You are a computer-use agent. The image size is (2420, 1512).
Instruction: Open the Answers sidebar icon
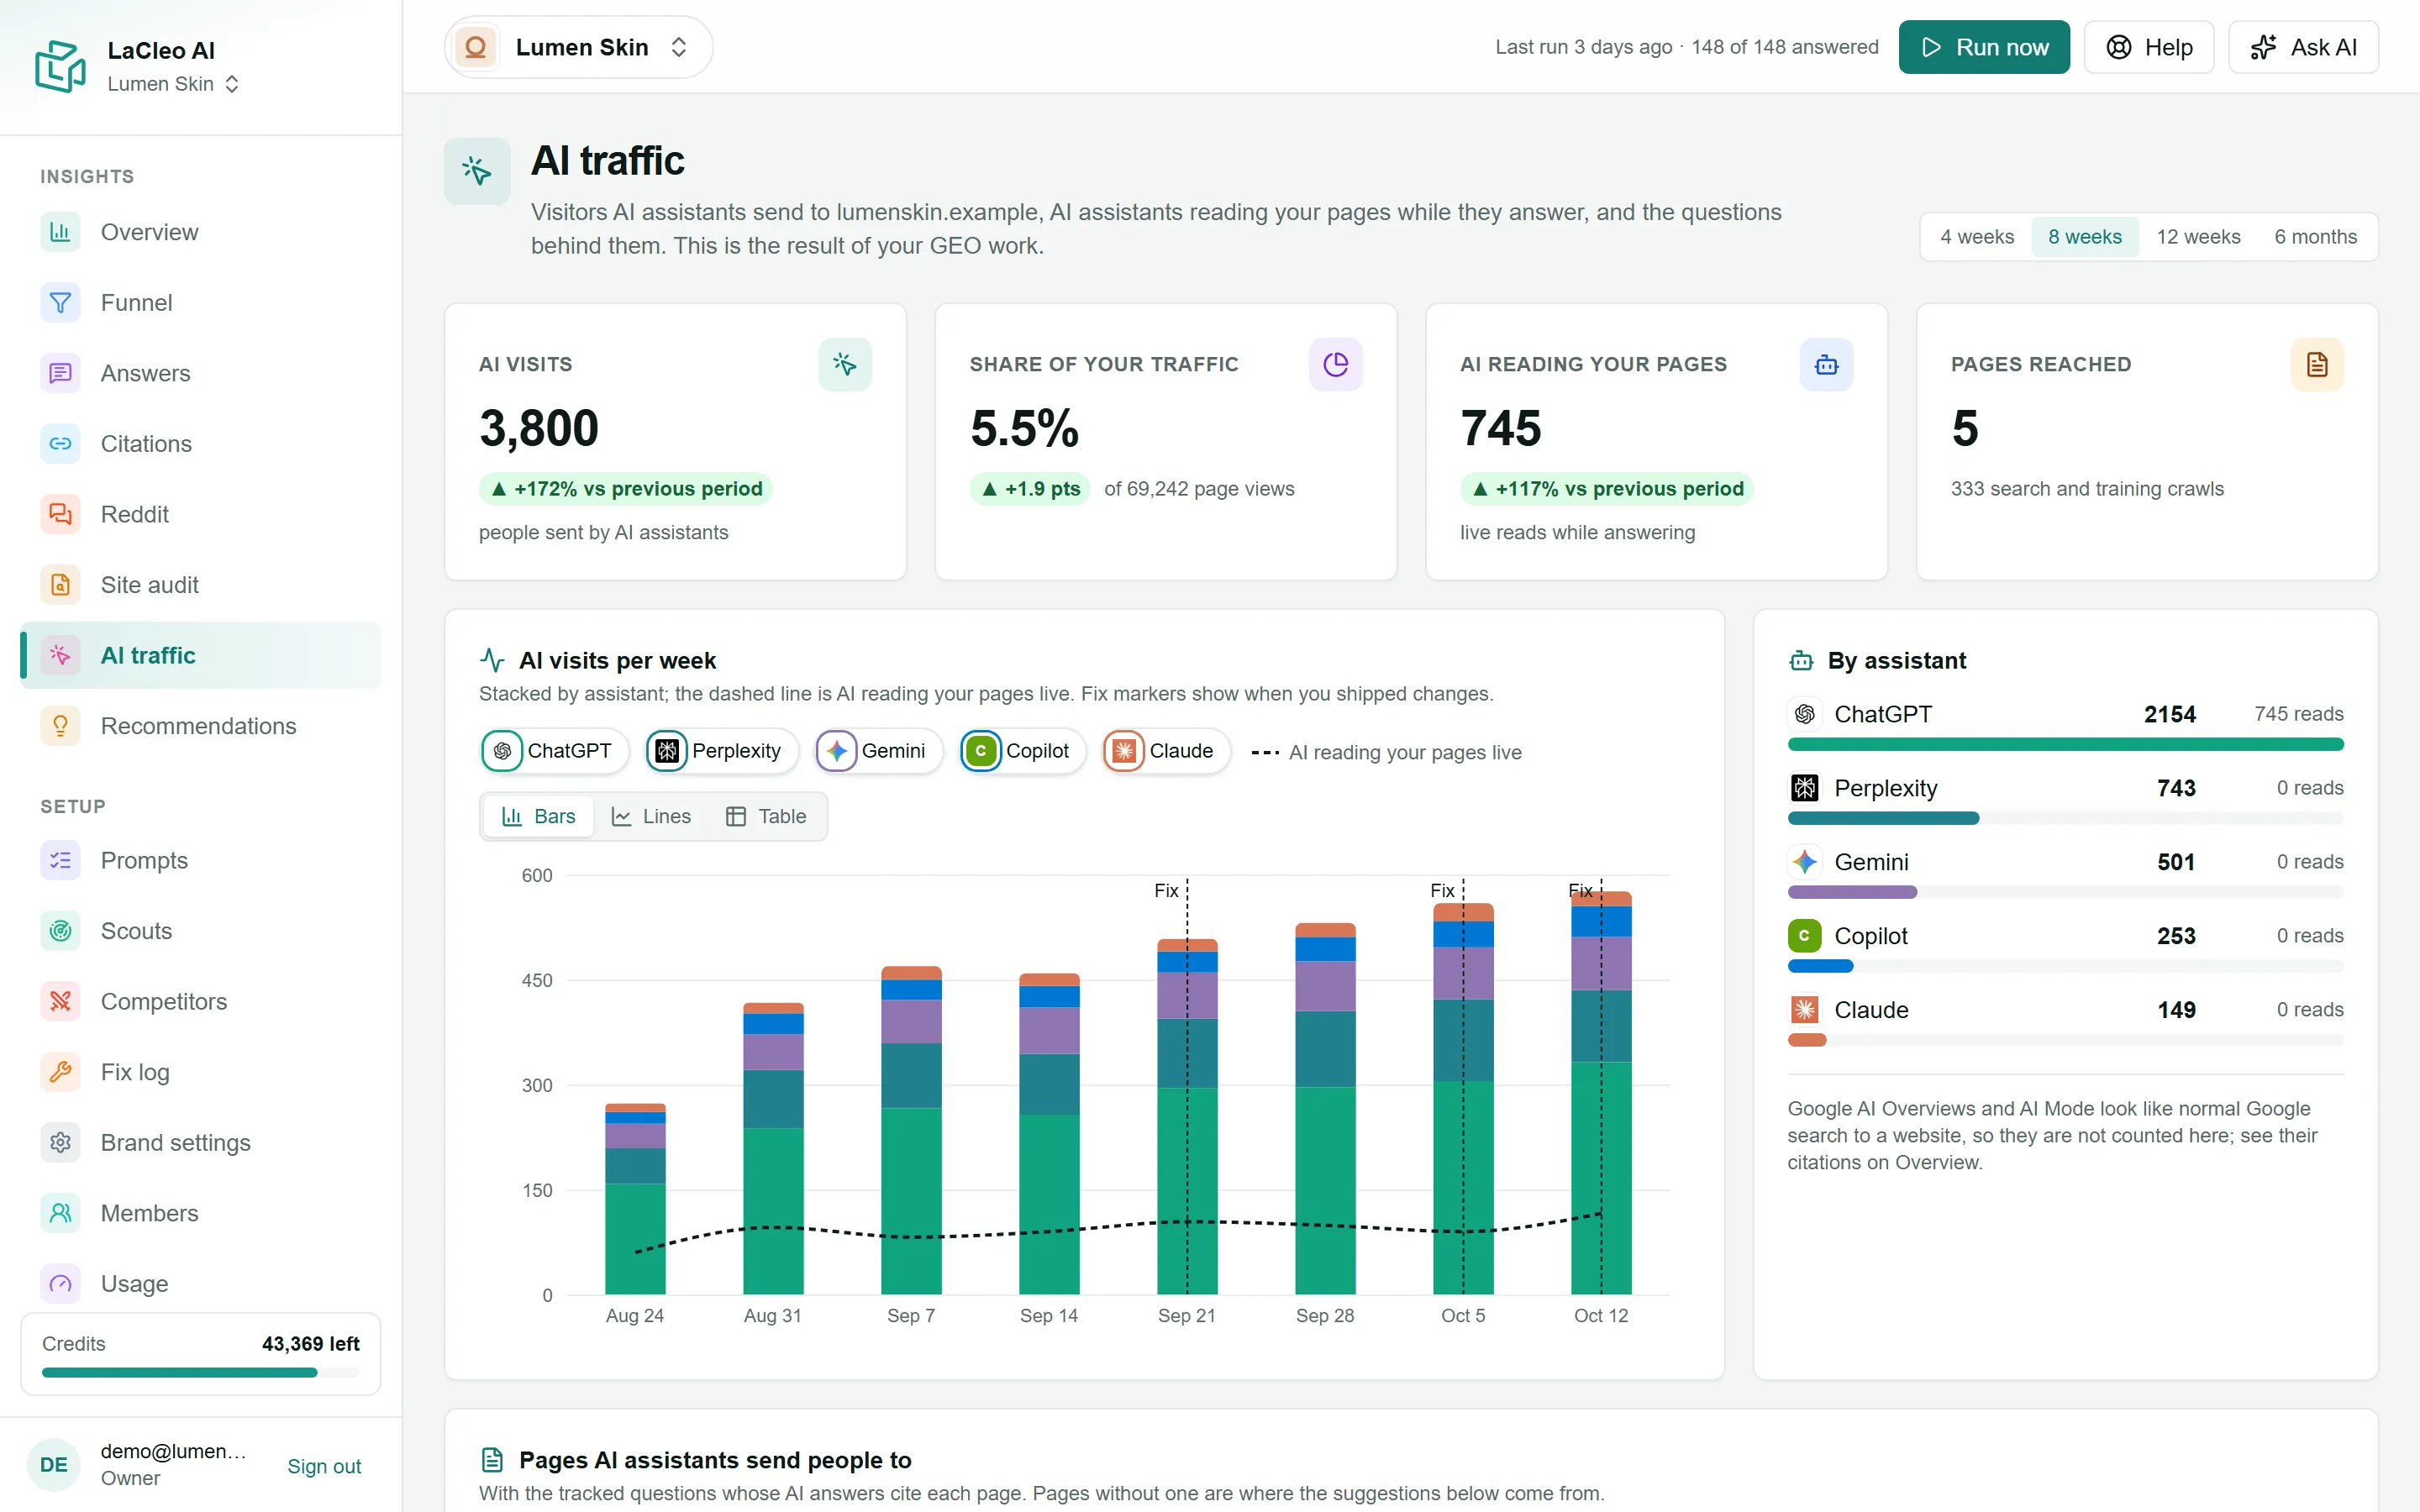click(x=60, y=373)
